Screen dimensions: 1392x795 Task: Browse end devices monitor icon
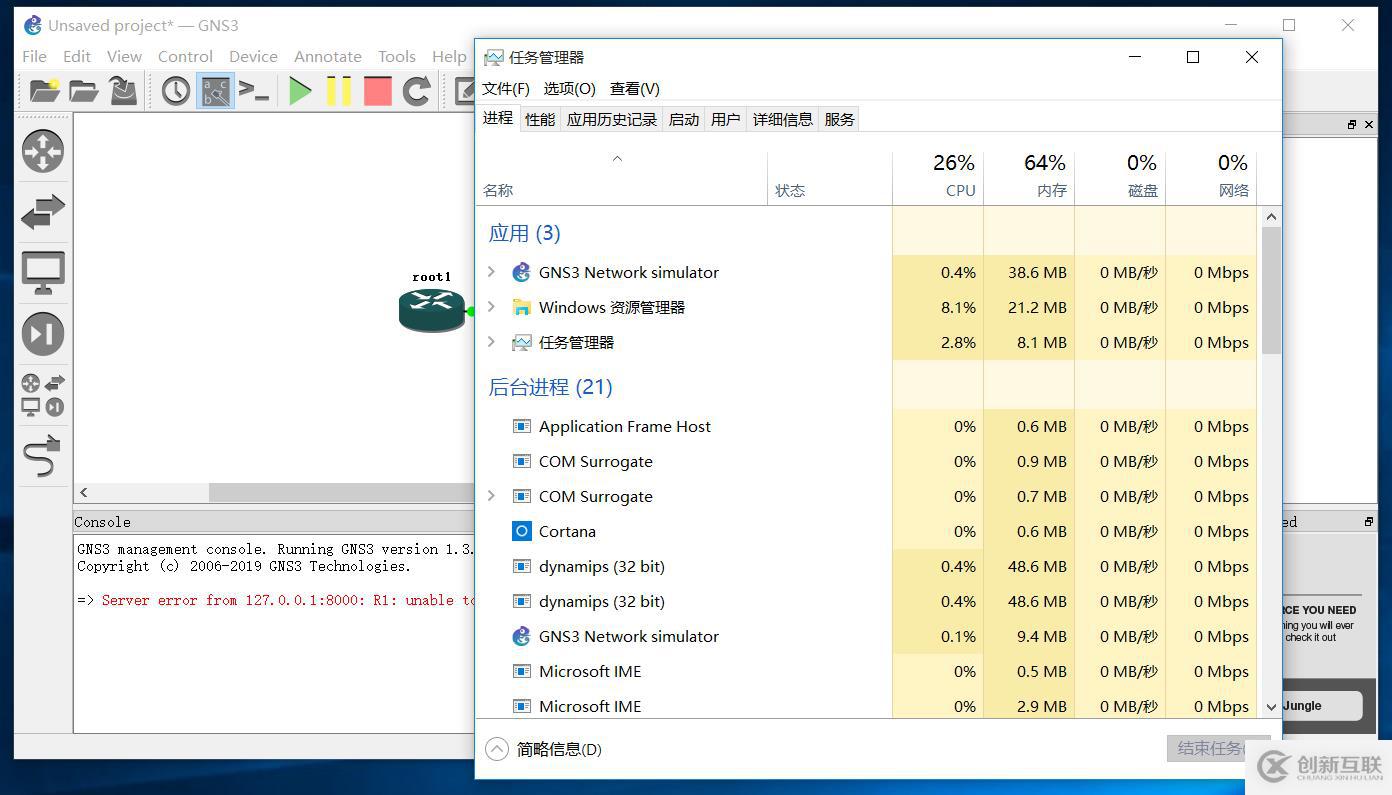tap(43, 272)
